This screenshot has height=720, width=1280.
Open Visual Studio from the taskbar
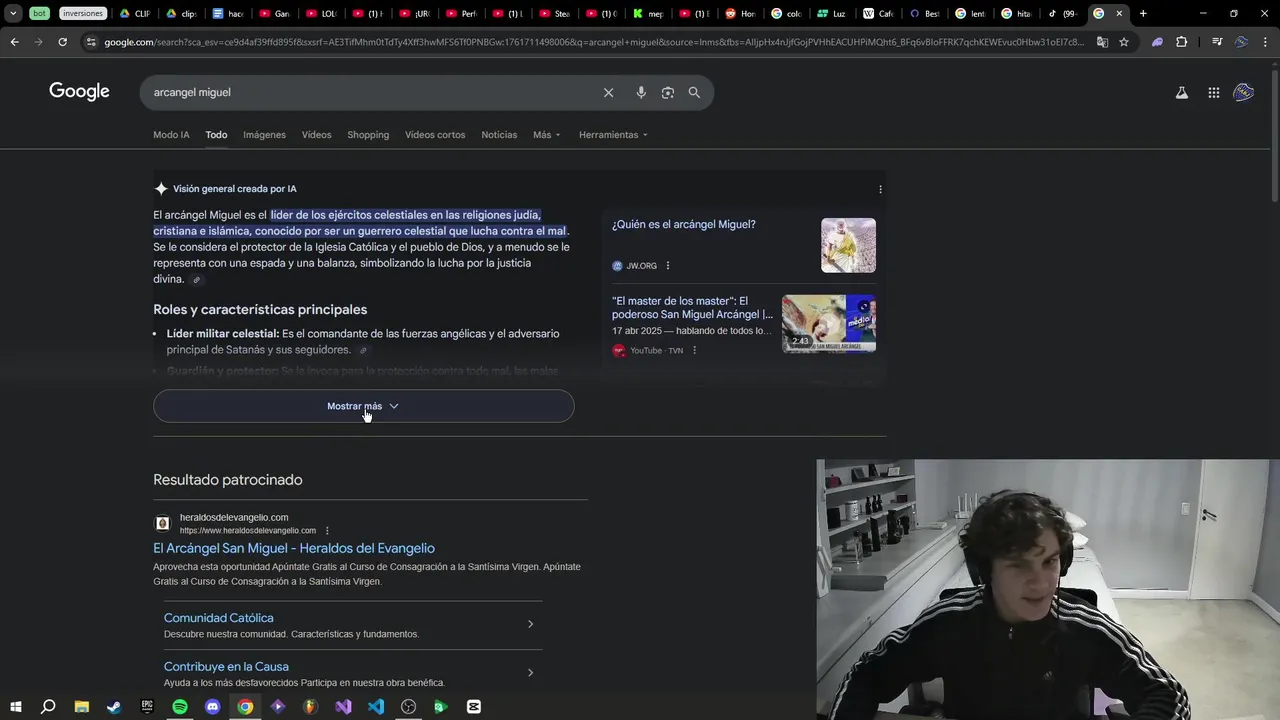[x=343, y=707]
